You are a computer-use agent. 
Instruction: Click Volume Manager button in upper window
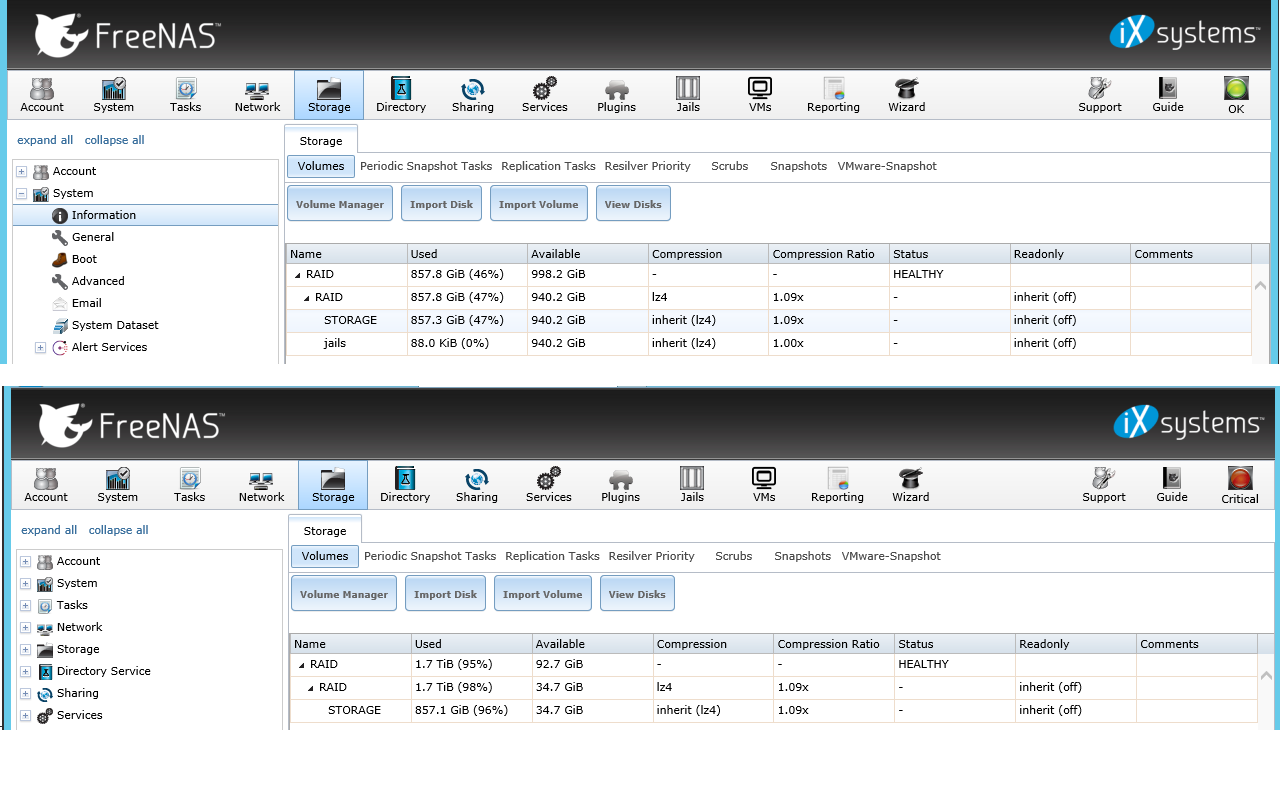(340, 204)
